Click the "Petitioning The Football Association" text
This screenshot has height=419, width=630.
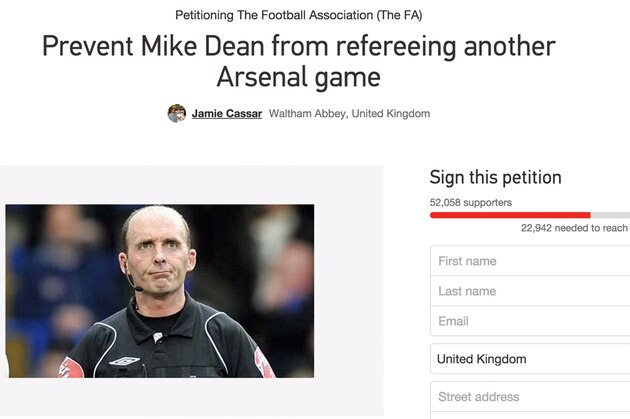298,16
